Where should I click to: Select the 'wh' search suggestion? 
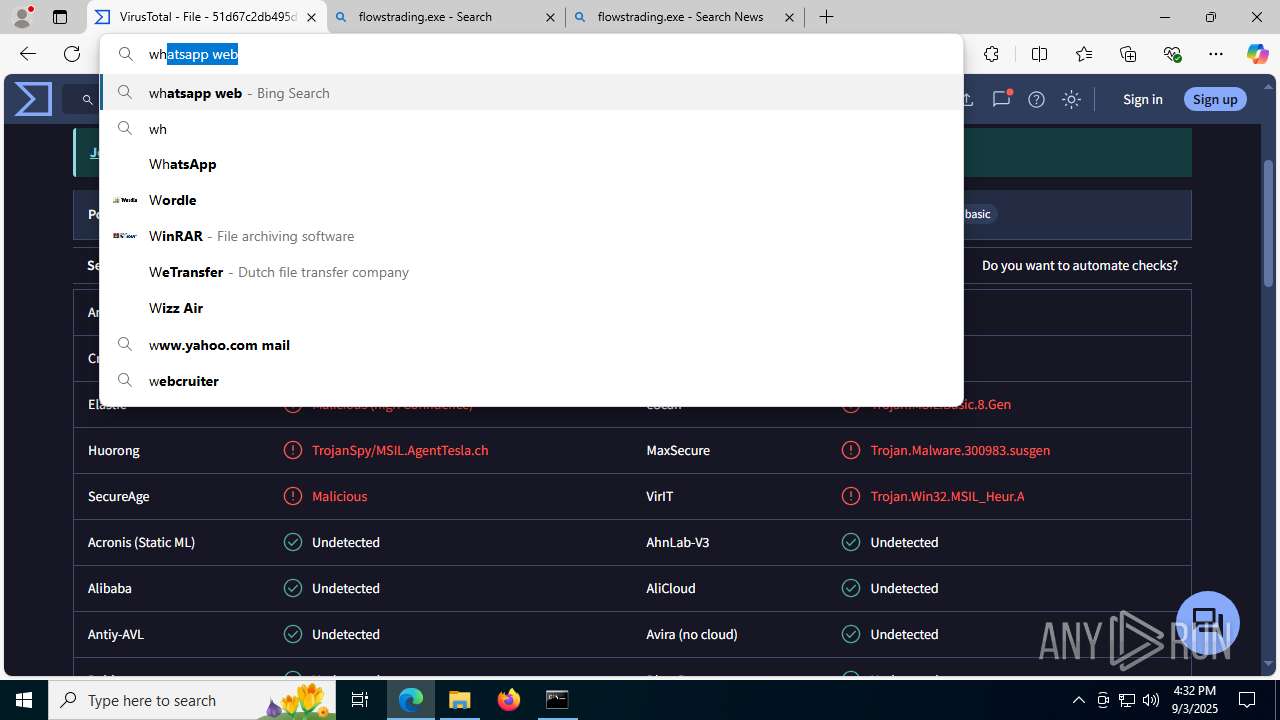(531, 129)
